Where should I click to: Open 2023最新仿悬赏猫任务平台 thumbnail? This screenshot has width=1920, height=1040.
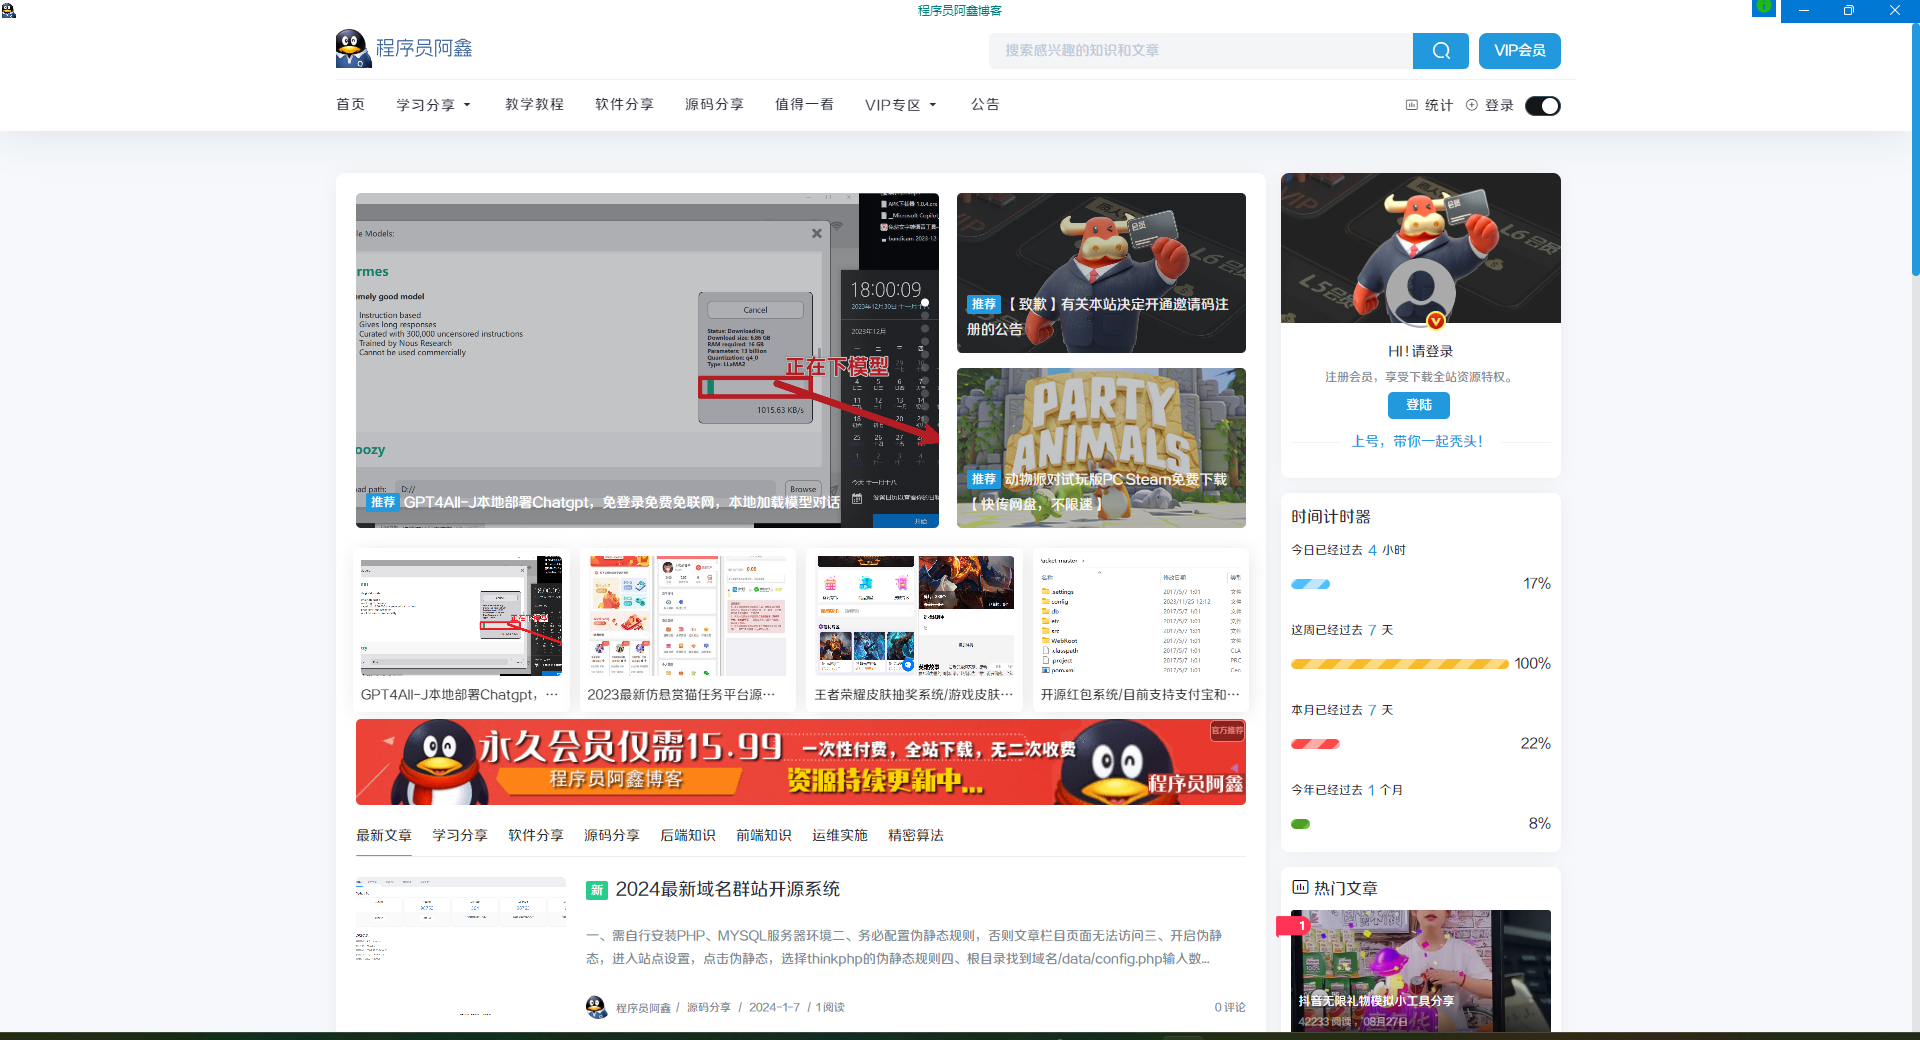[x=687, y=629]
